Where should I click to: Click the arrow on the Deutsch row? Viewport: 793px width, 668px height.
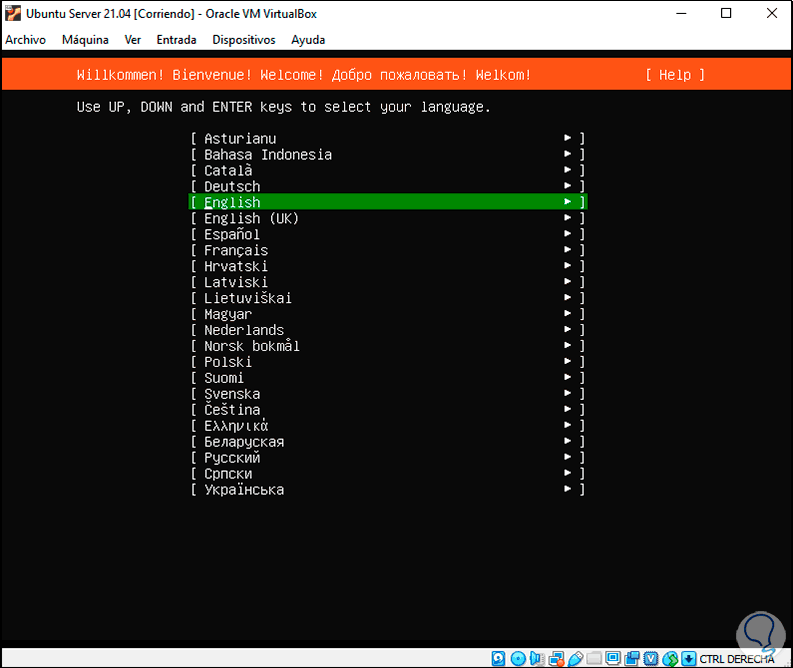point(567,186)
